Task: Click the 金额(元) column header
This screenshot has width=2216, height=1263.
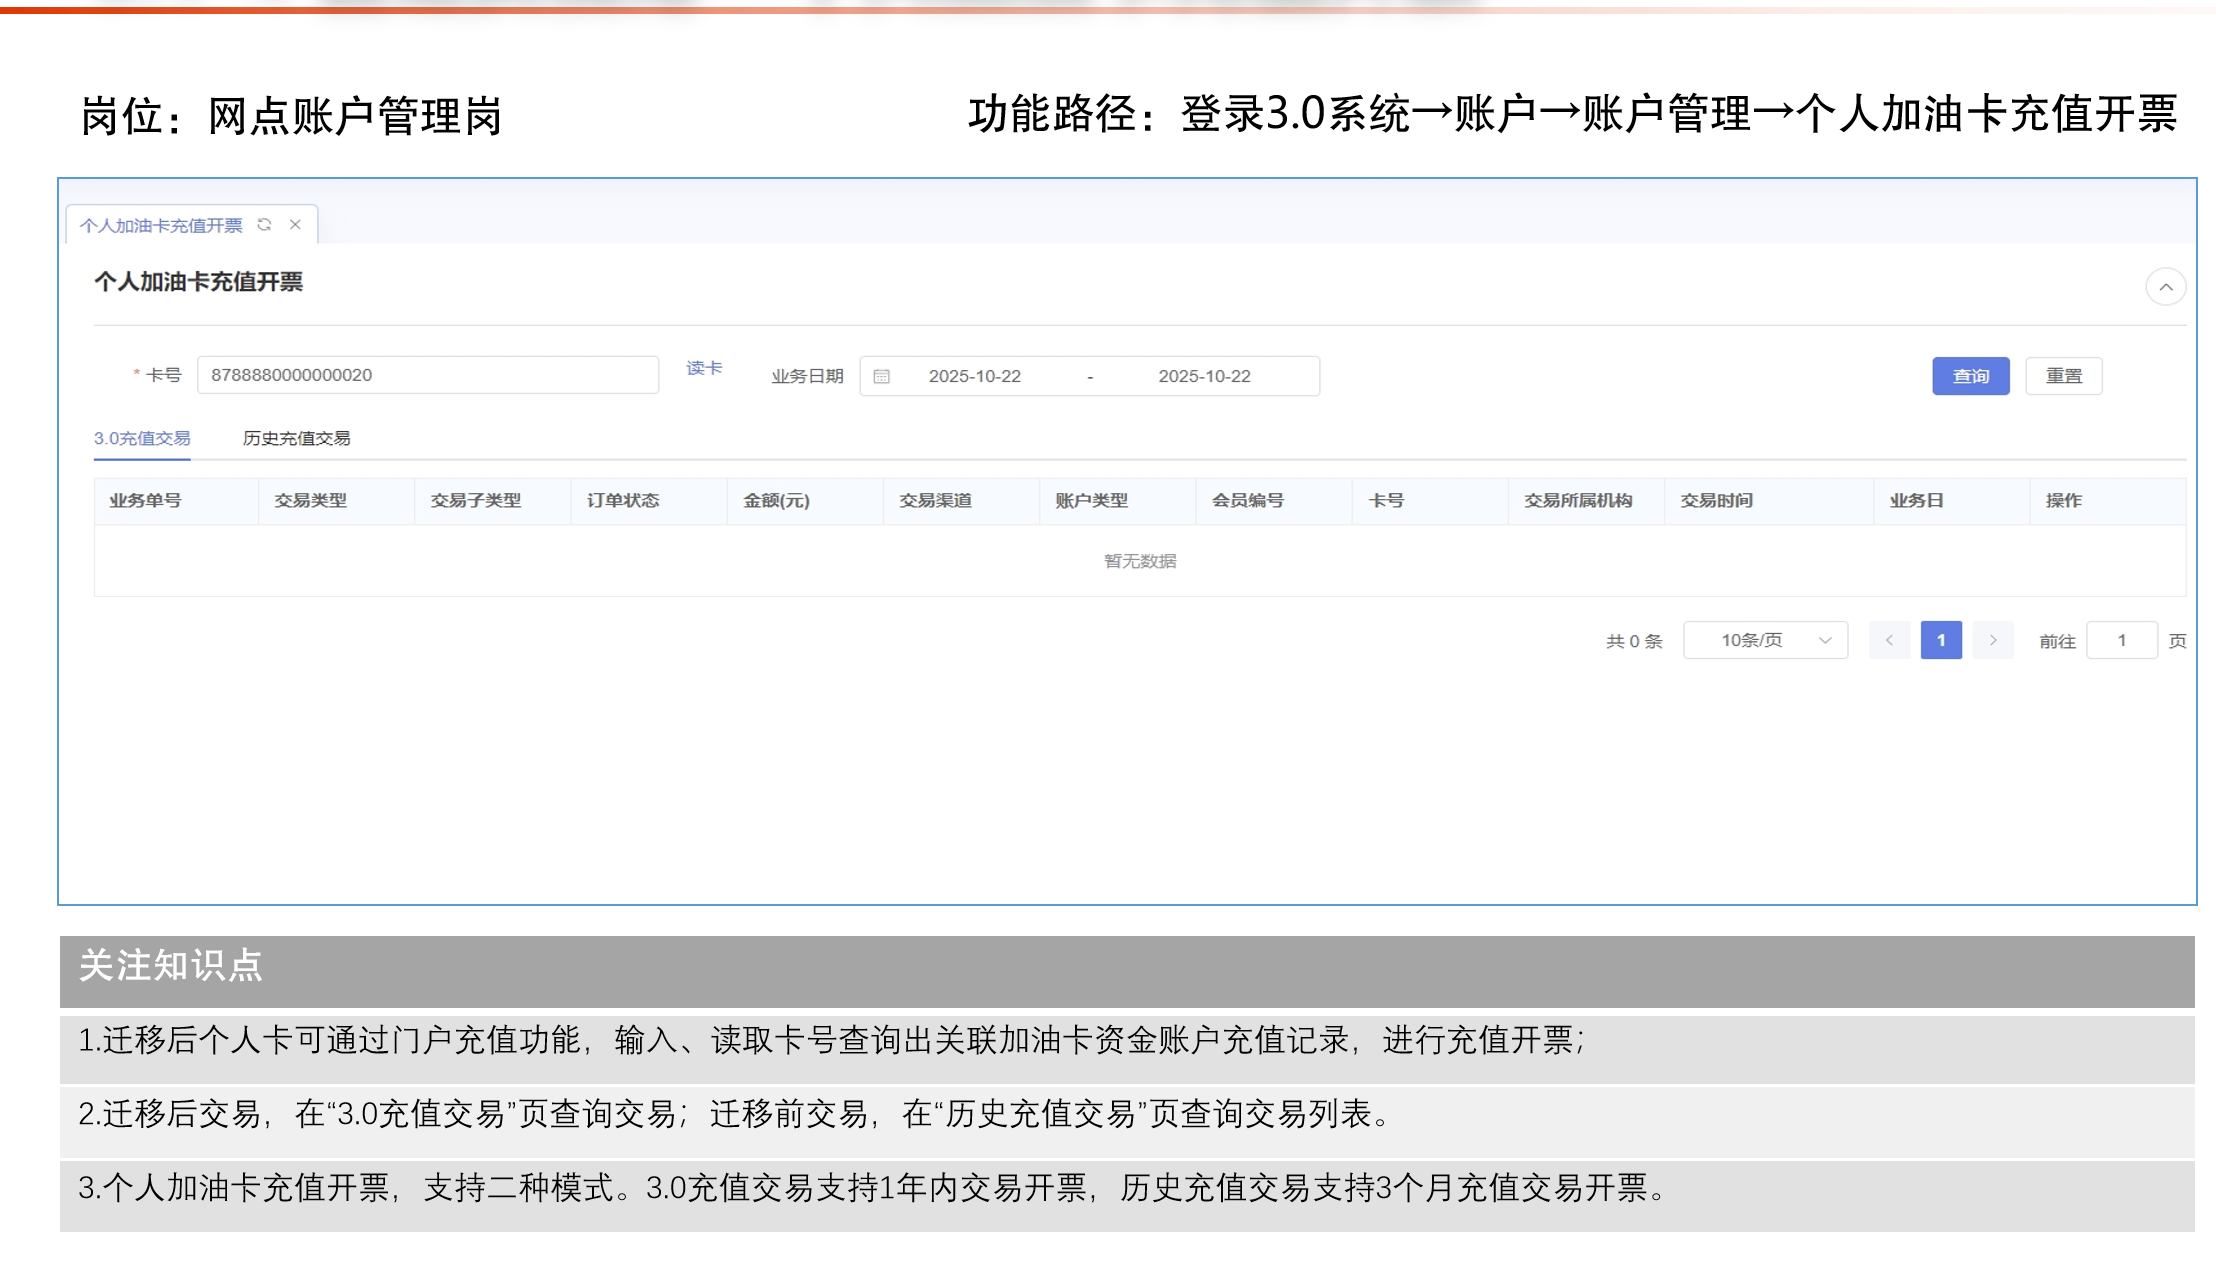Action: click(x=776, y=500)
